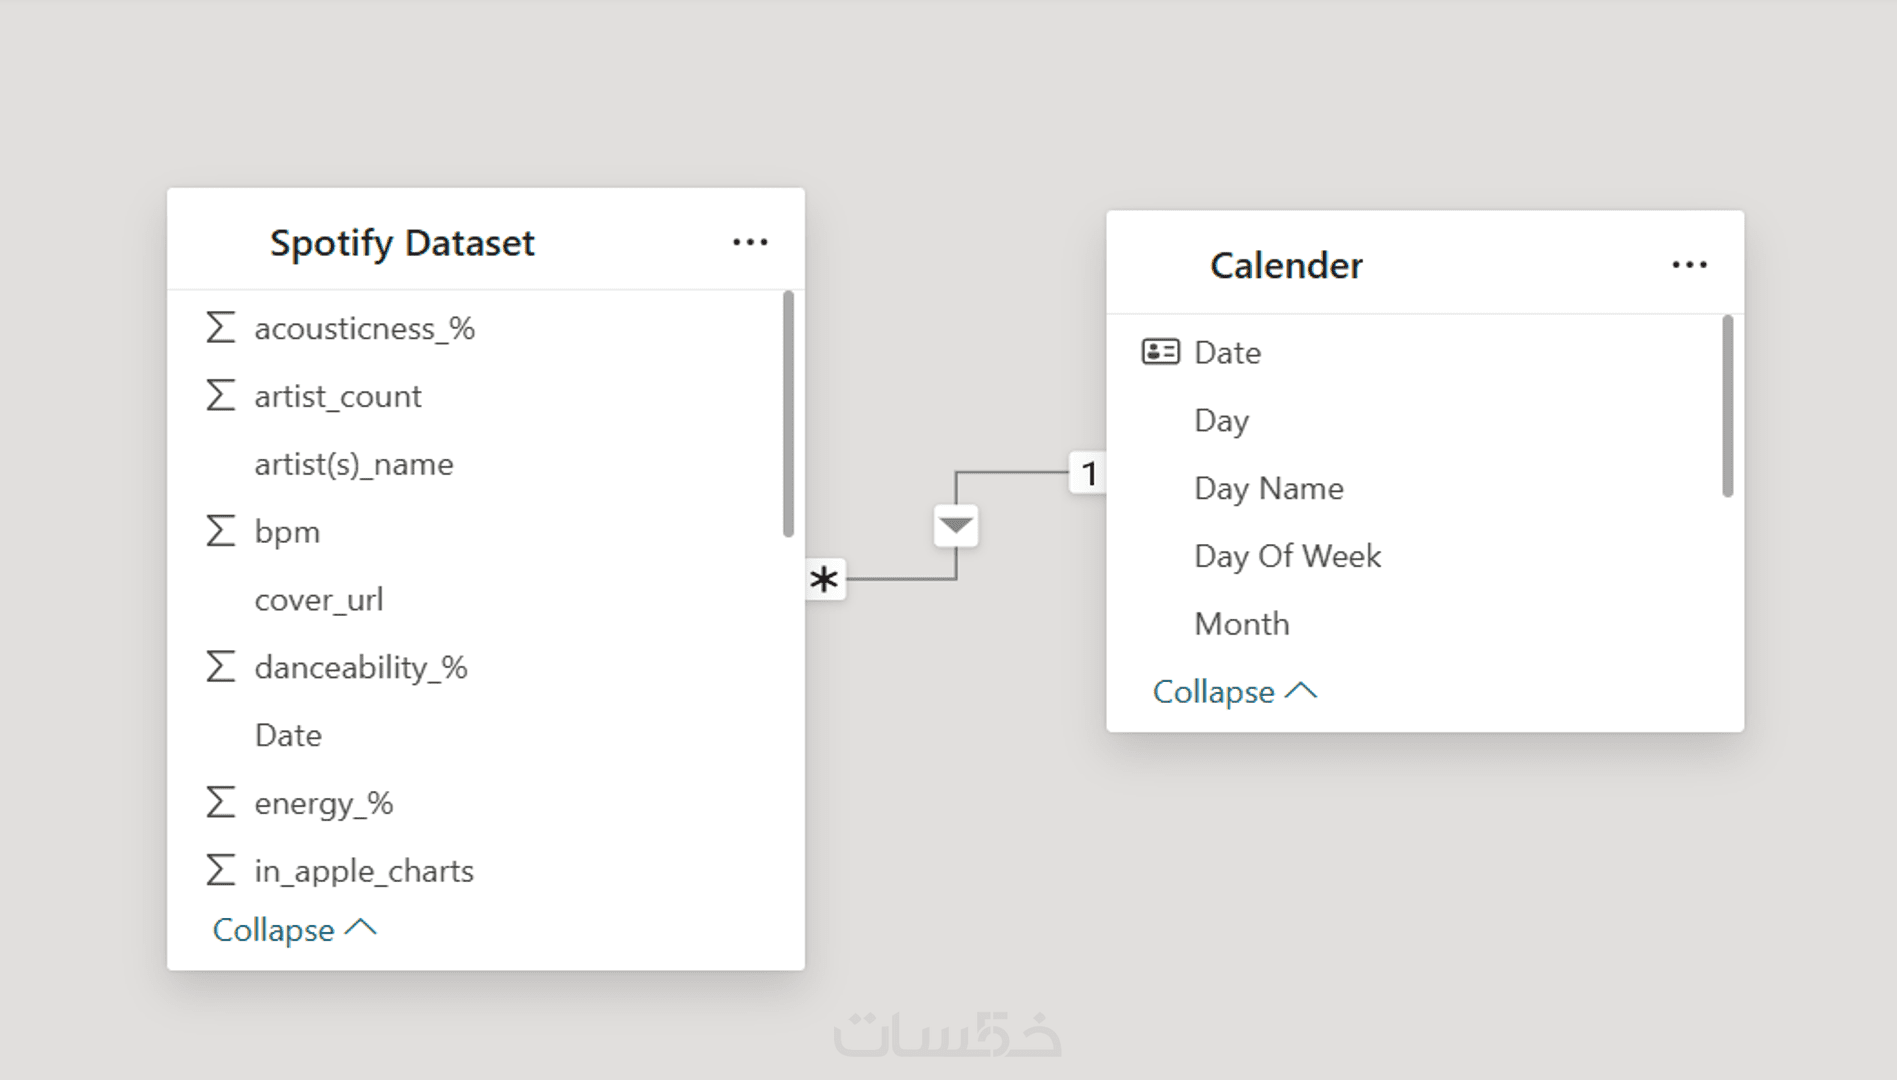Click the sigma icon beside acousticness_%
This screenshot has height=1080, width=1897.
220,328
